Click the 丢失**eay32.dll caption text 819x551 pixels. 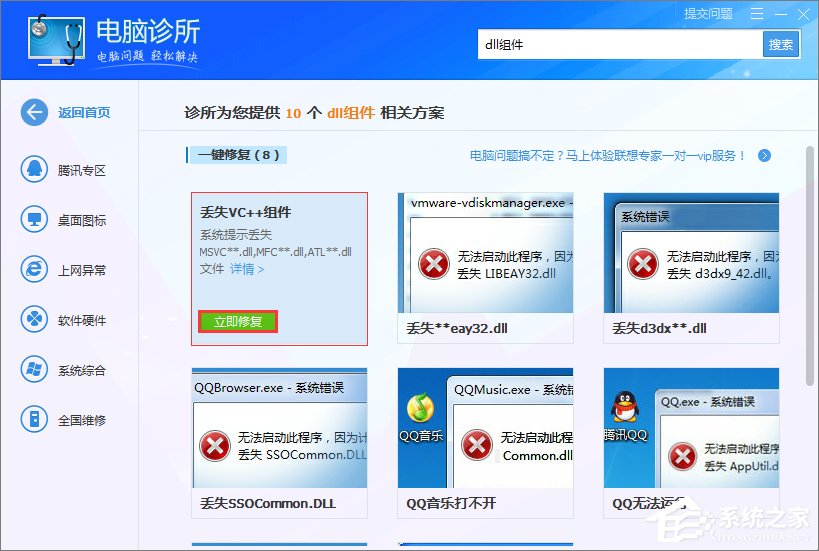tap(457, 328)
